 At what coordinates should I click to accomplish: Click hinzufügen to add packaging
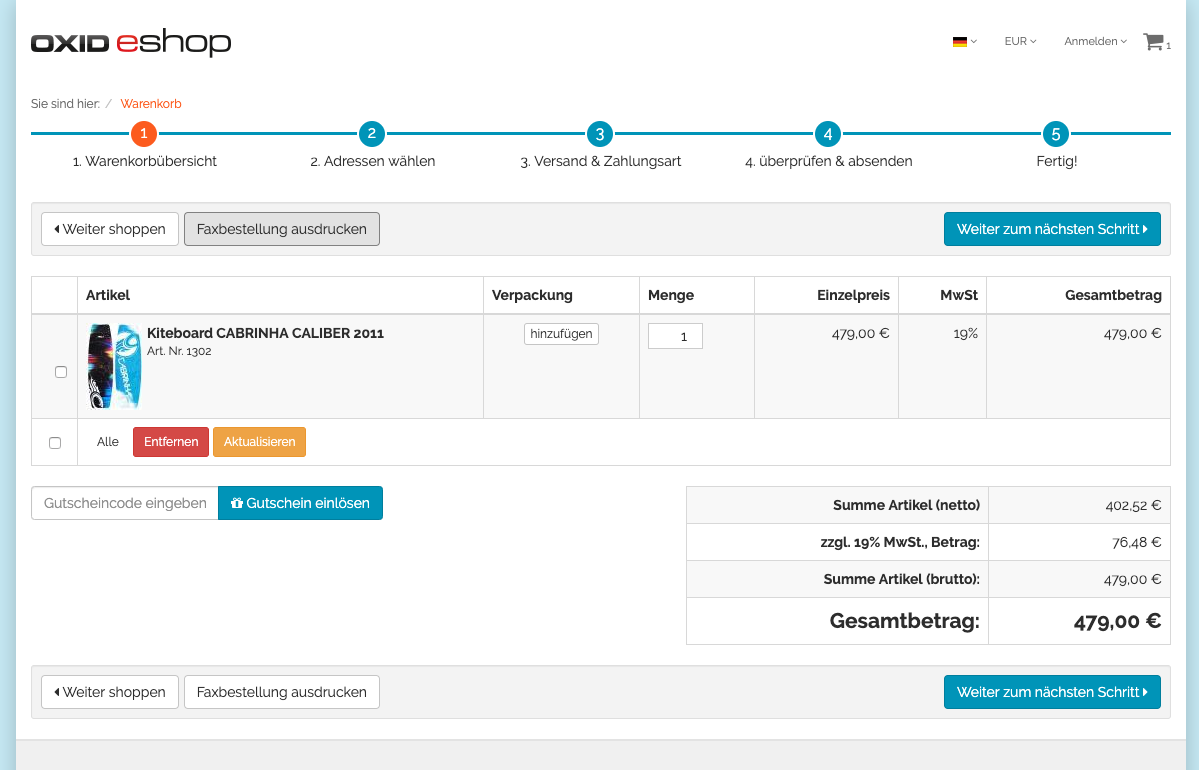coord(561,334)
